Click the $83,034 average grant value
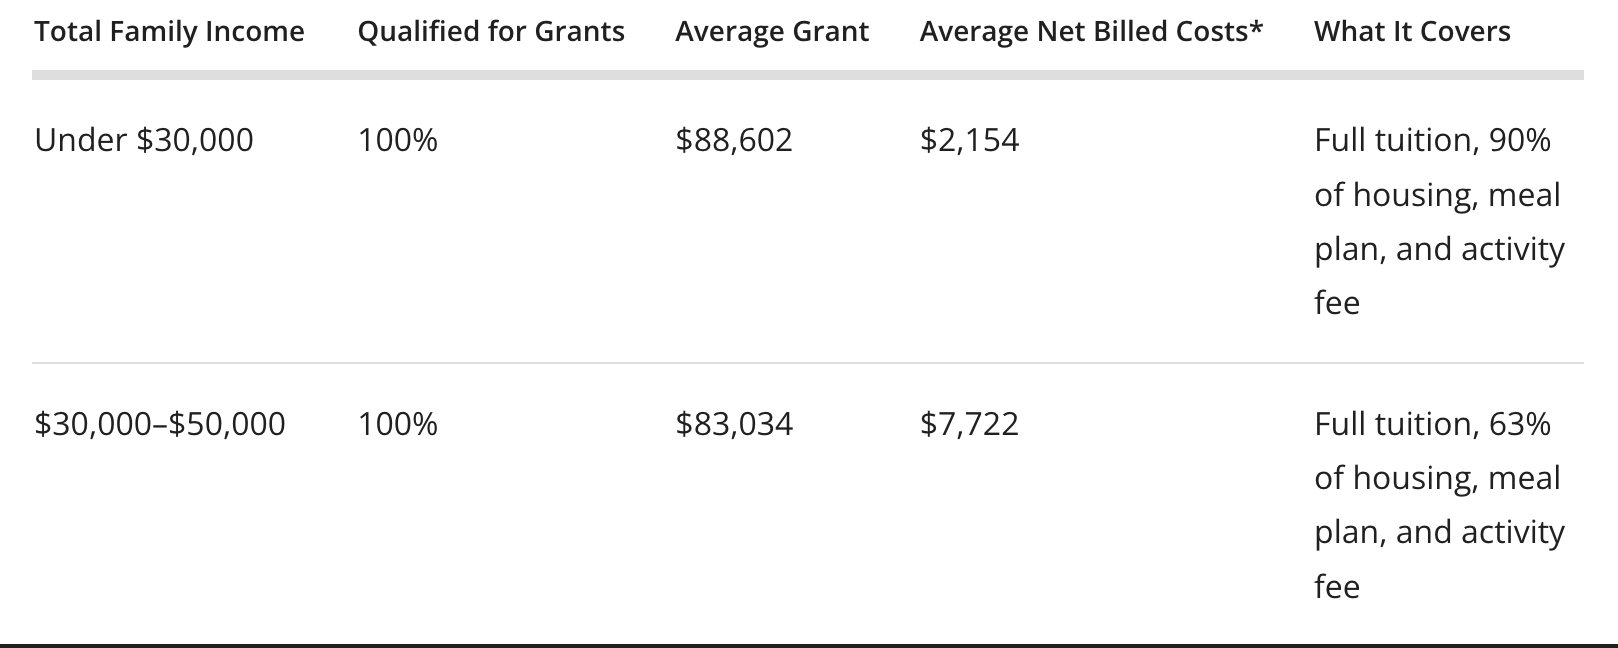This screenshot has width=1618, height=648. click(734, 424)
